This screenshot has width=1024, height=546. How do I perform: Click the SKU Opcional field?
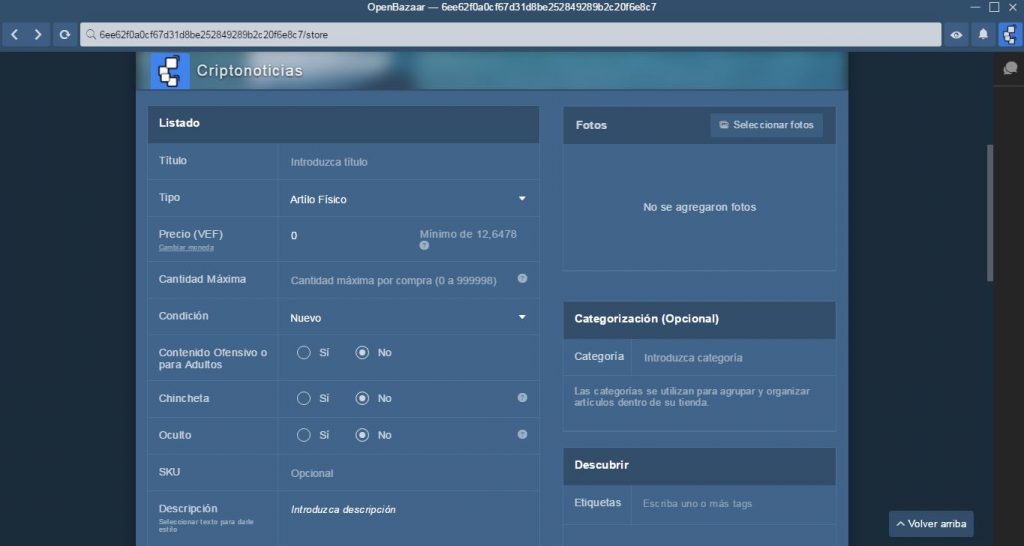(409, 473)
